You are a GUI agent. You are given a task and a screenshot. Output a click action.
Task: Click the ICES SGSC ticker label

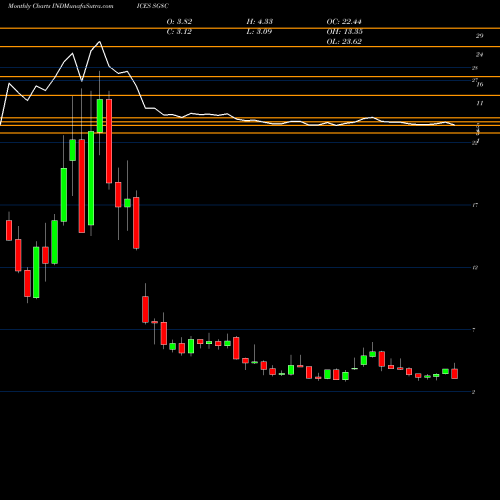pos(152,6)
